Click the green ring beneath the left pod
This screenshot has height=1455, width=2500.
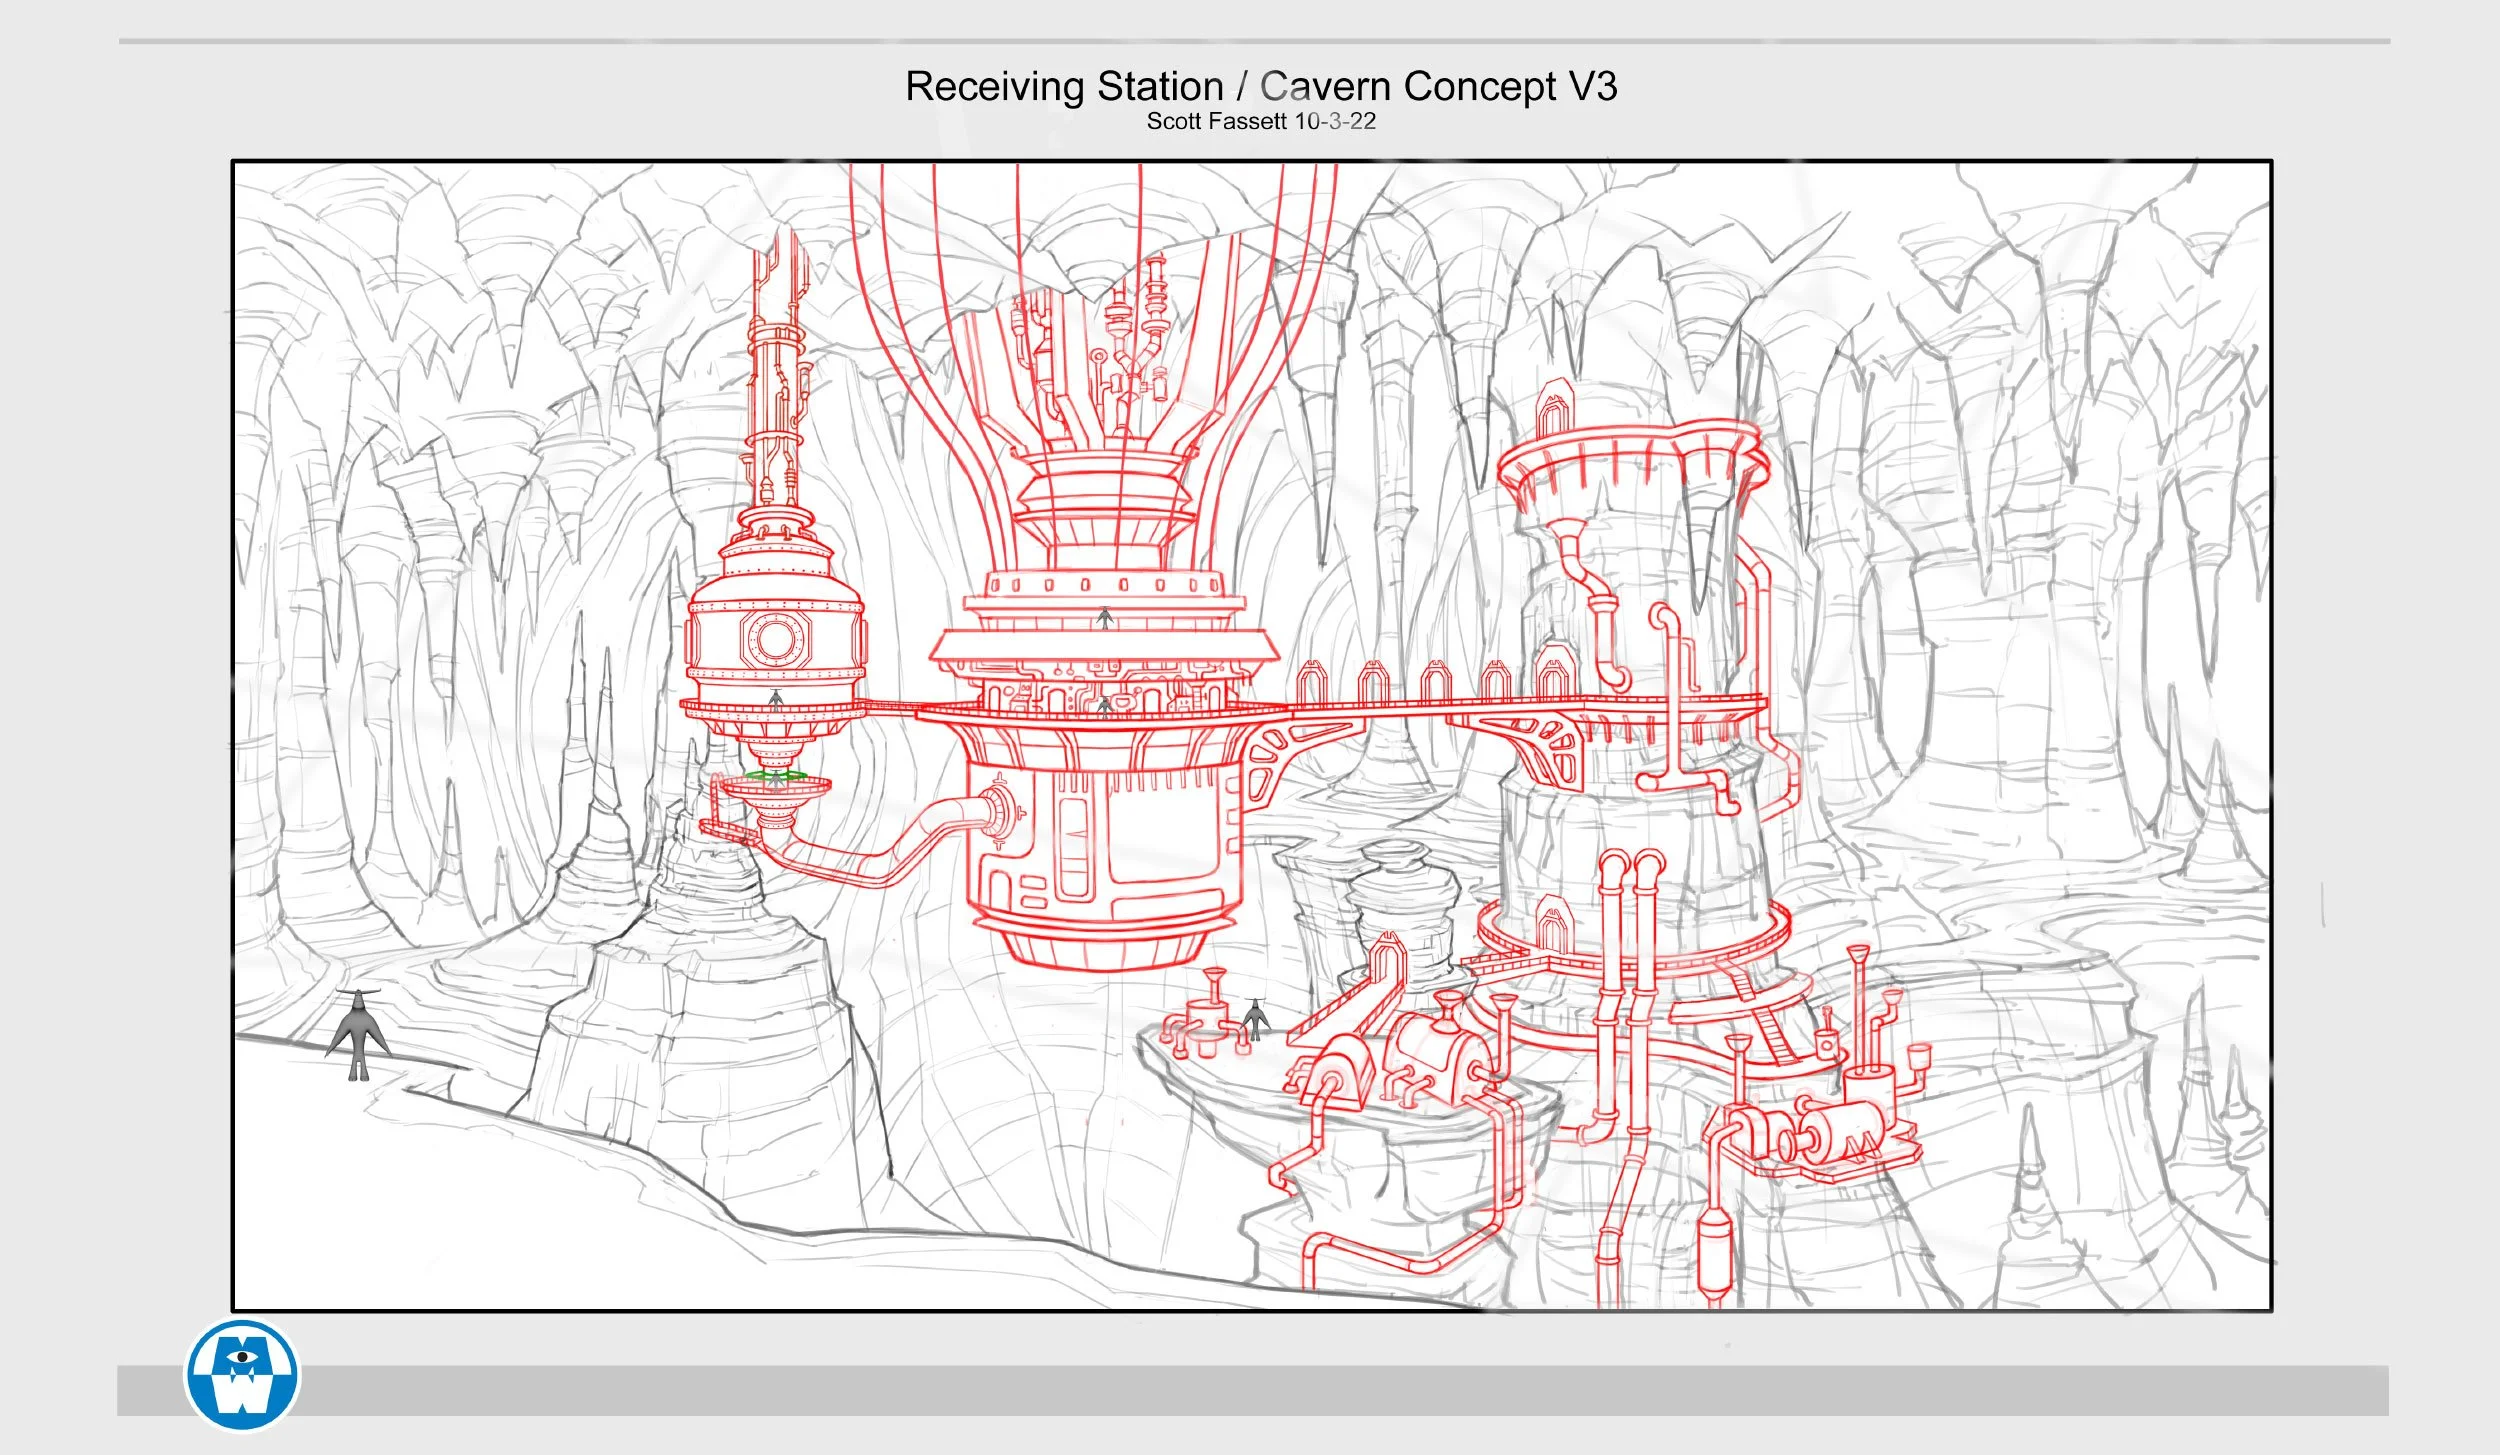point(776,776)
